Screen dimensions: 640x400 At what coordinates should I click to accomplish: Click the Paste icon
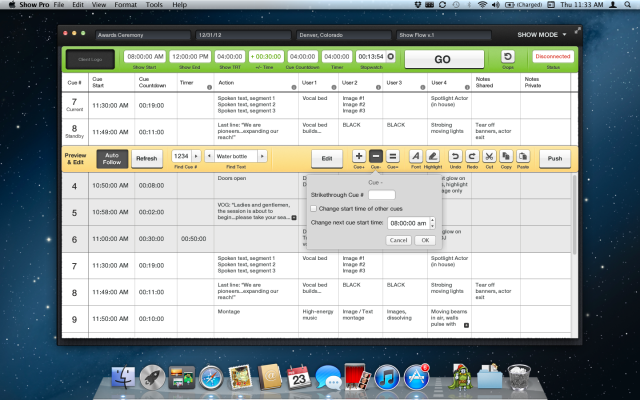(x=523, y=156)
